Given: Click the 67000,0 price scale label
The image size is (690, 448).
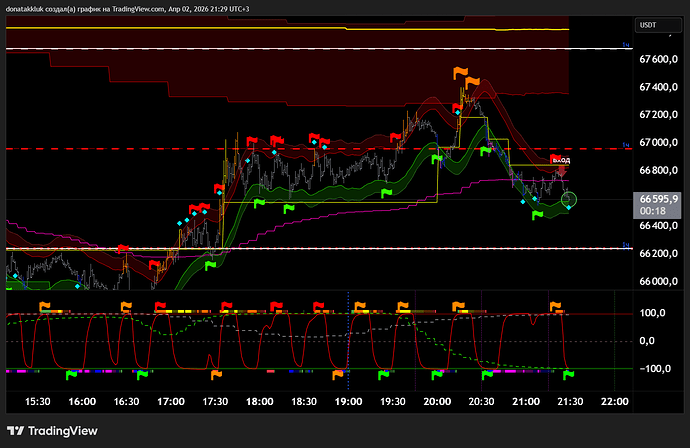Looking at the screenshot, I should point(658,143).
